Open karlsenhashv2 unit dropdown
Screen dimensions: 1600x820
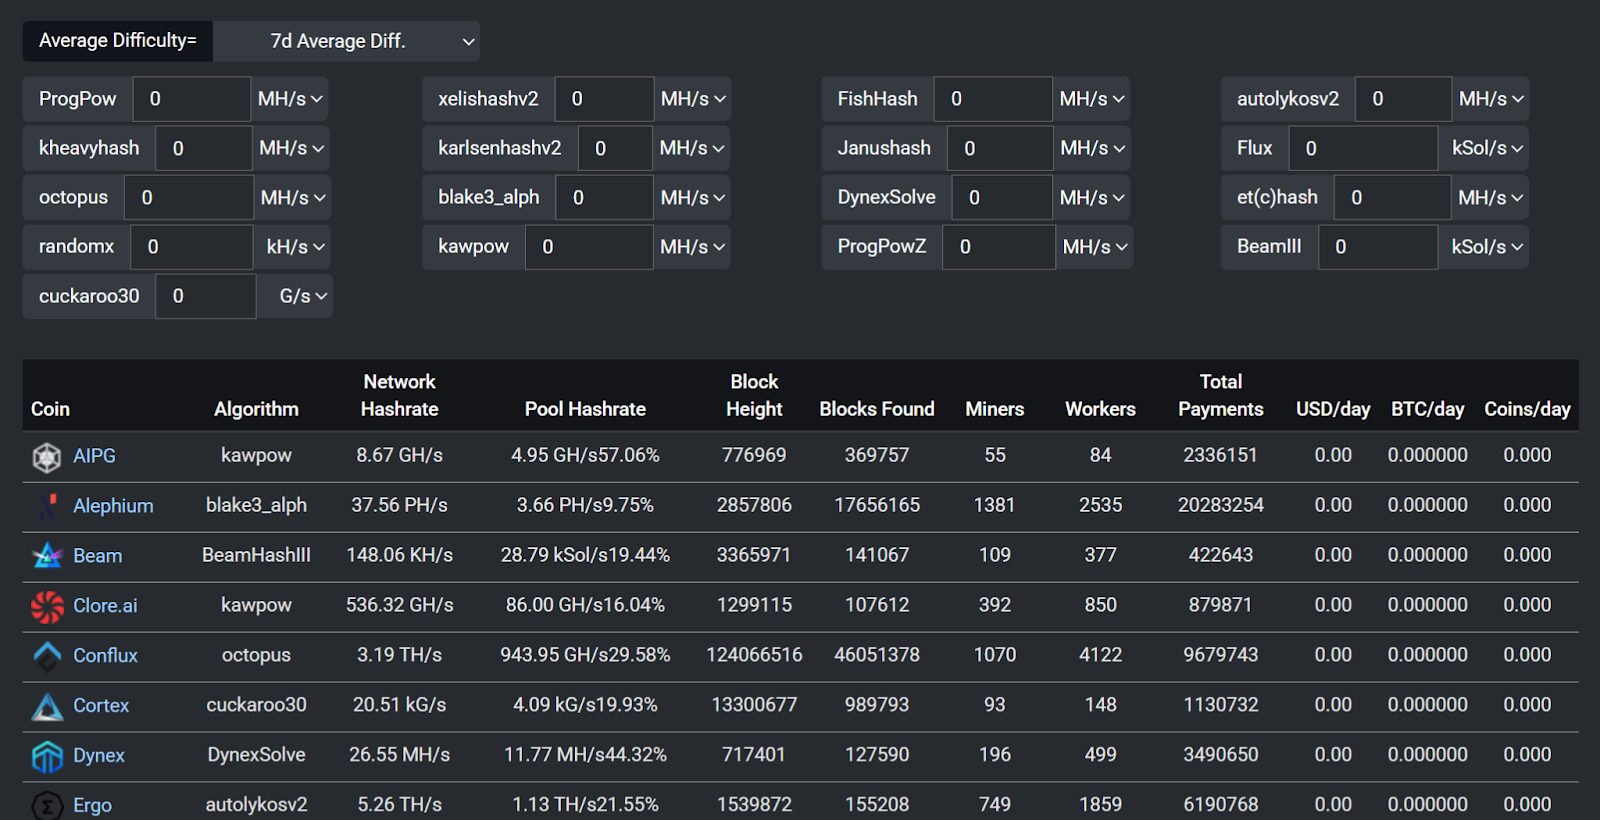pyautogui.click(x=692, y=148)
